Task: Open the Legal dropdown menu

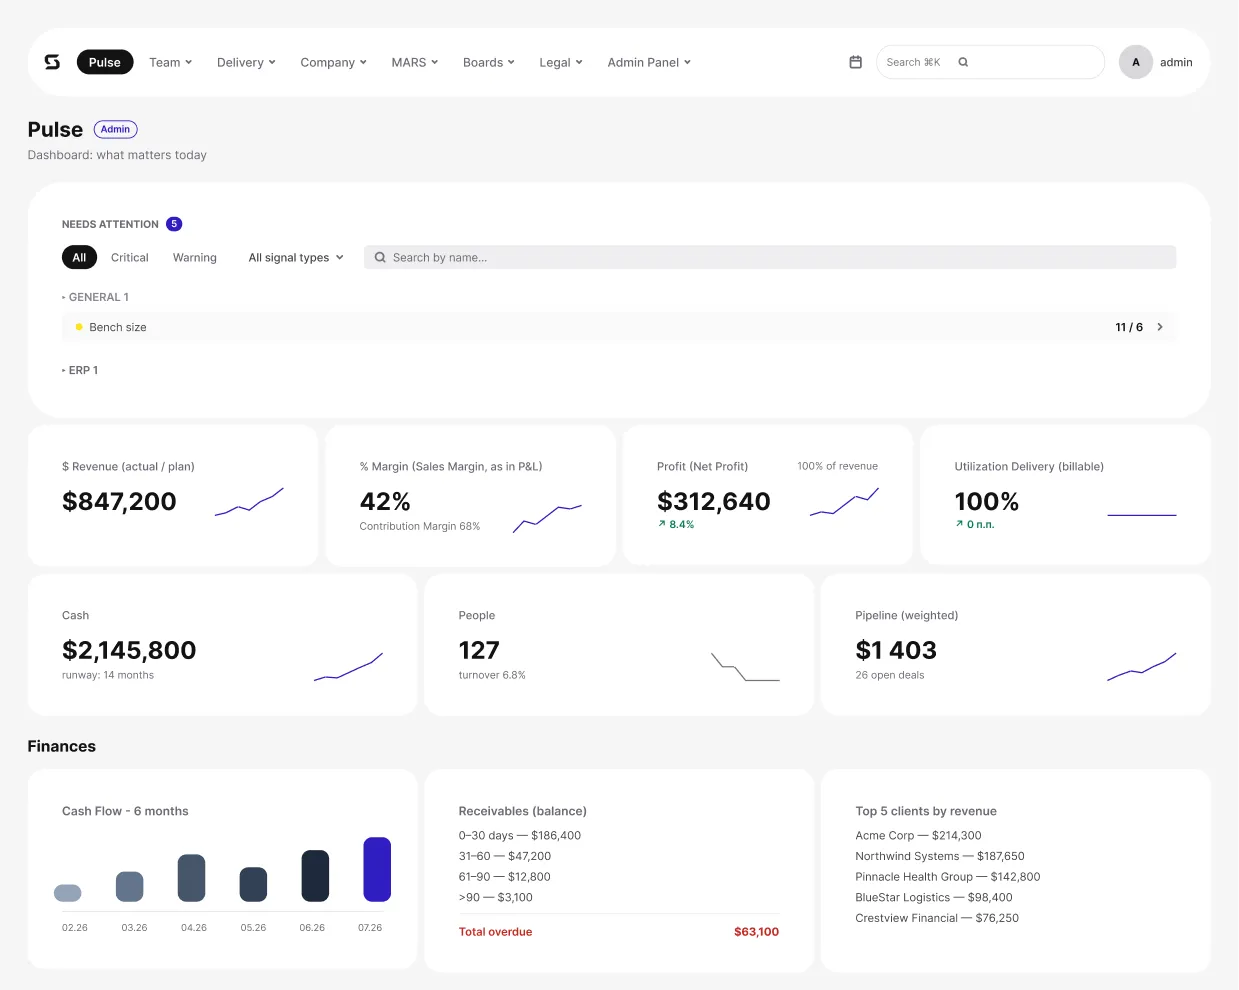Action: click(561, 62)
